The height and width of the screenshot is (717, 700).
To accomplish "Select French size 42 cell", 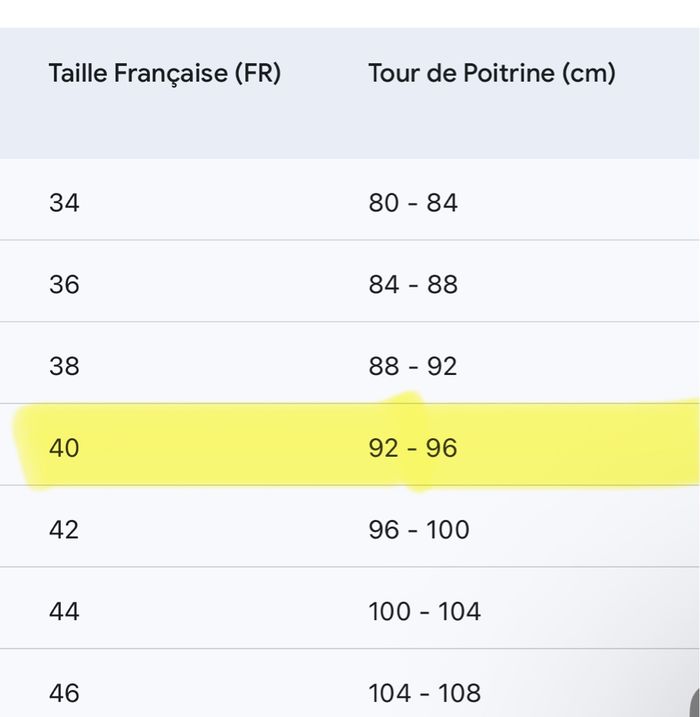I will pyautogui.click(x=64, y=529).
